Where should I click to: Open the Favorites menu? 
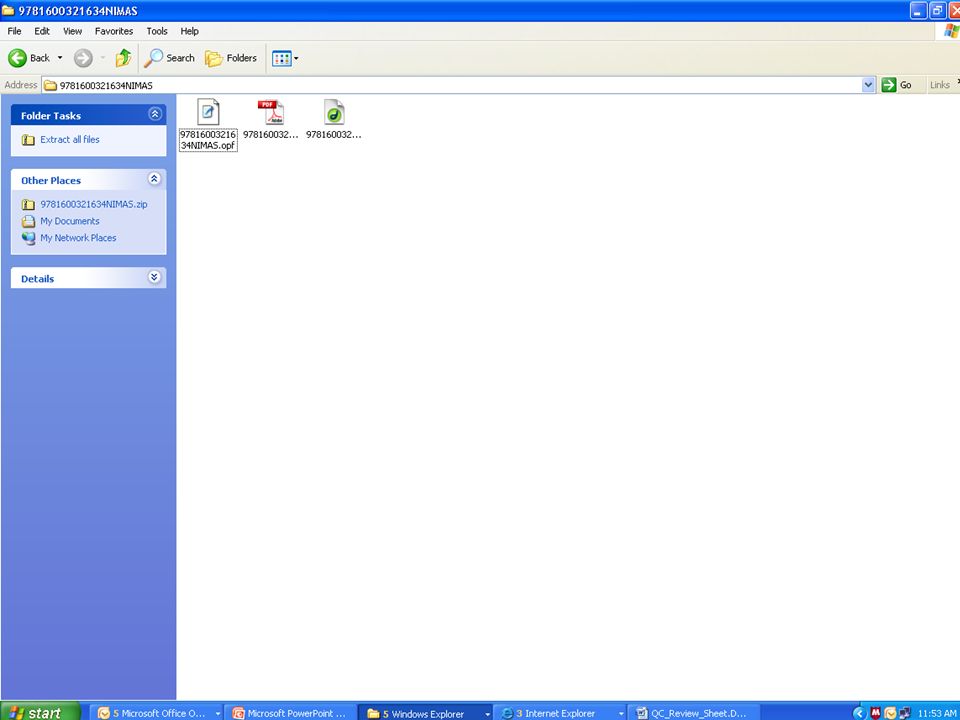pyautogui.click(x=114, y=31)
